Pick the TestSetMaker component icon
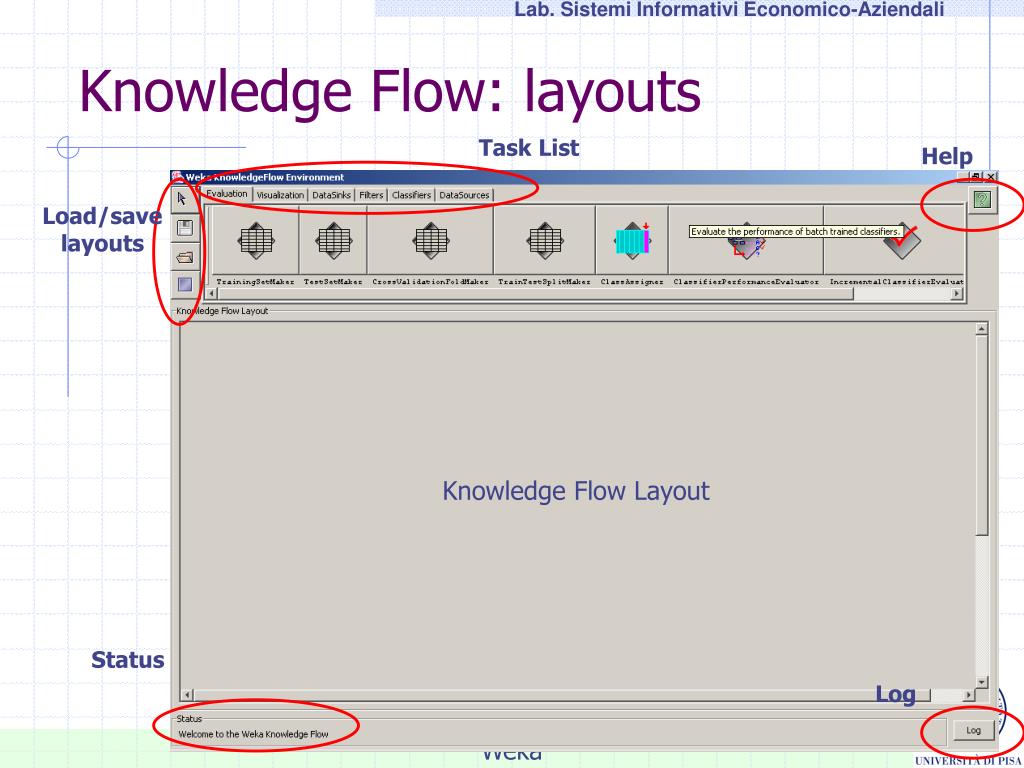 tap(333, 240)
